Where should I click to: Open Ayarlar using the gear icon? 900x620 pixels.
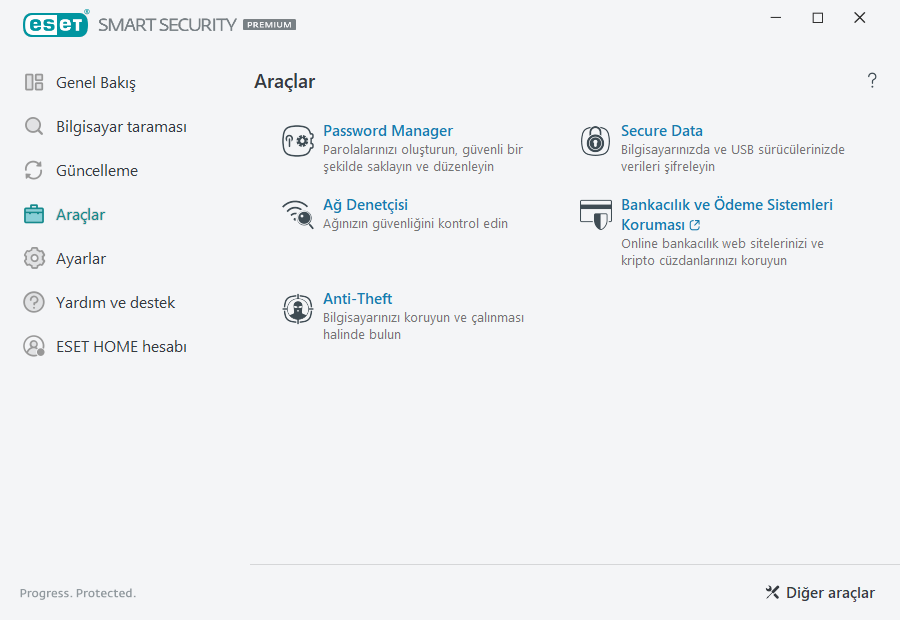(x=33, y=258)
